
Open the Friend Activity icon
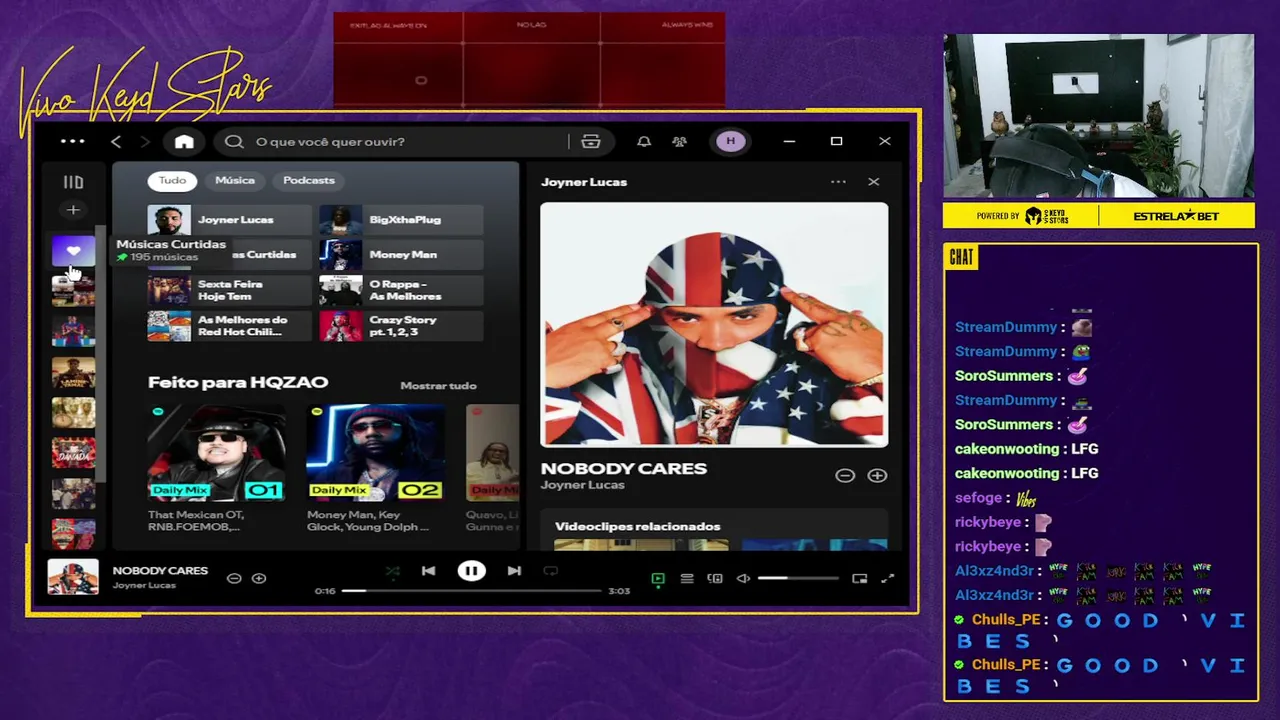(680, 142)
